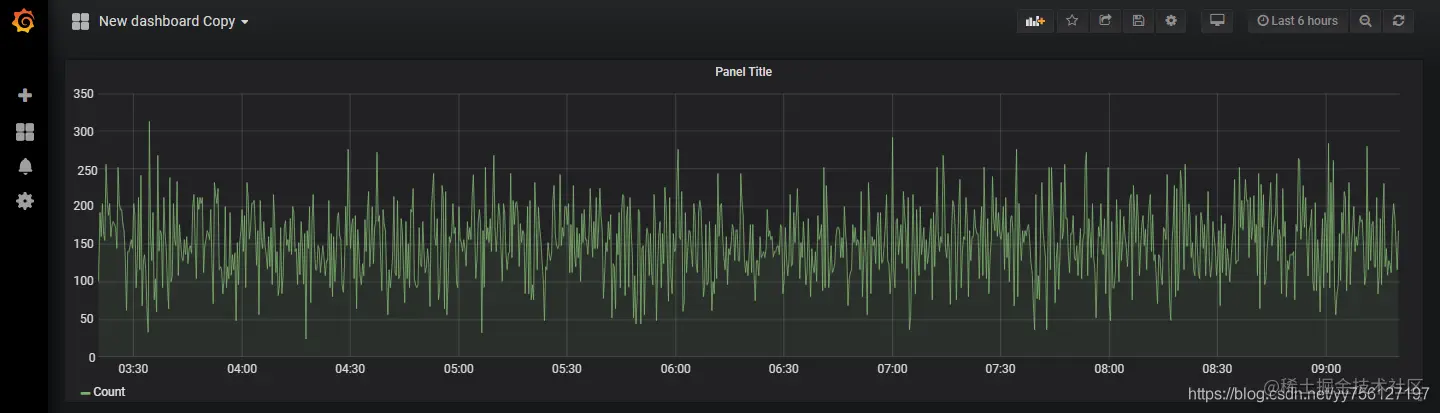Viewport: 1440px width, 413px height.
Task: Click the dashboard grid icon beside title
Action: click(81, 21)
